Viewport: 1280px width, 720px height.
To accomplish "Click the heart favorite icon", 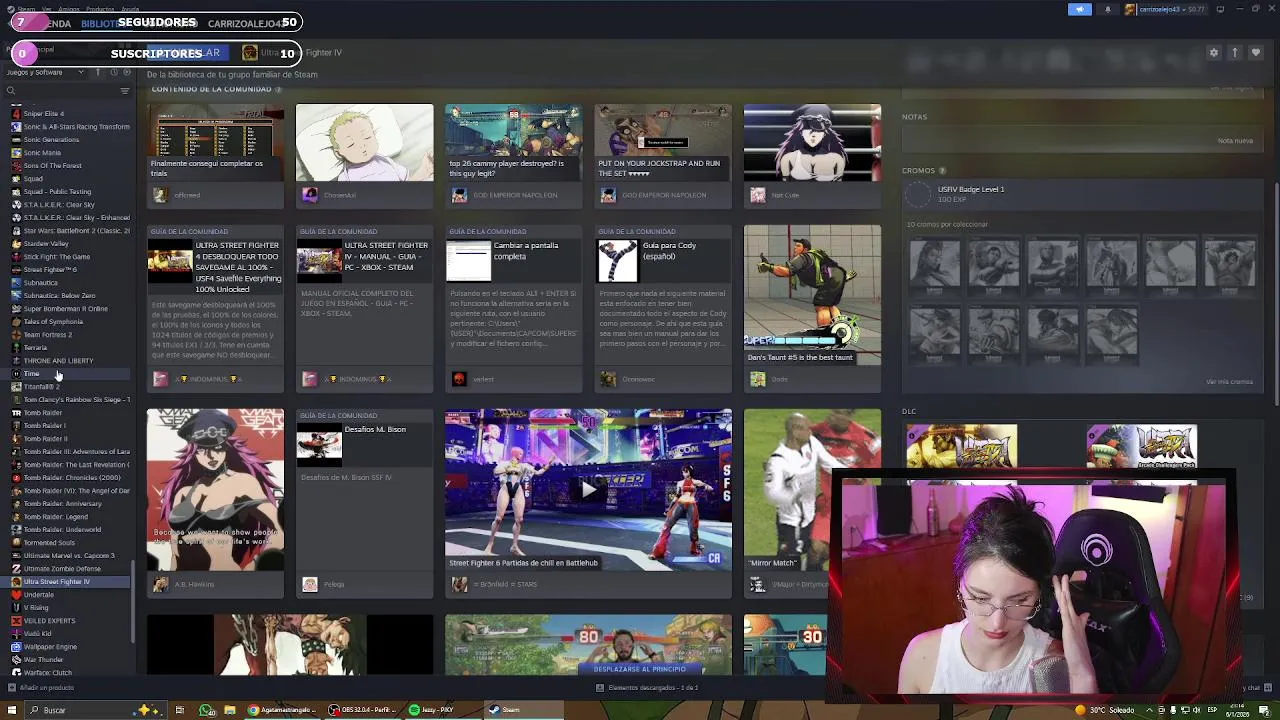I will click(1256, 53).
